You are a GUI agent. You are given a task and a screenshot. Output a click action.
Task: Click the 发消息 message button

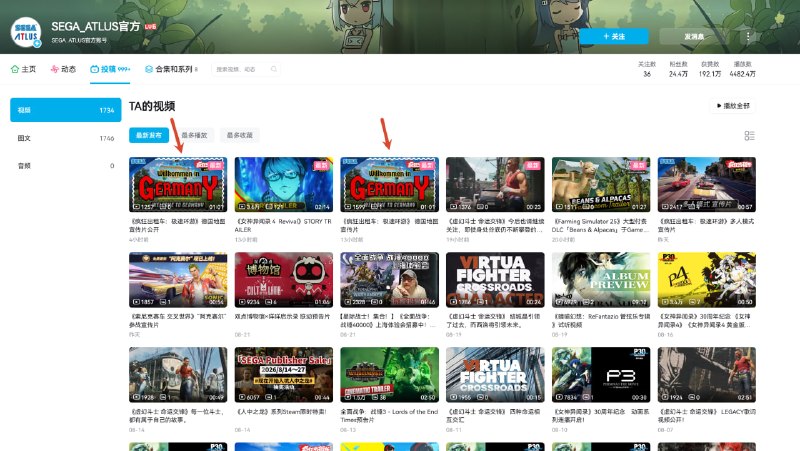[694, 36]
